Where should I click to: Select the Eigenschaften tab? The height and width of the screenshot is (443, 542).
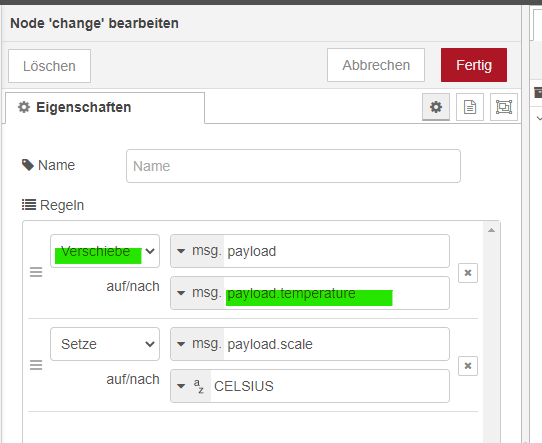click(x=105, y=107)
